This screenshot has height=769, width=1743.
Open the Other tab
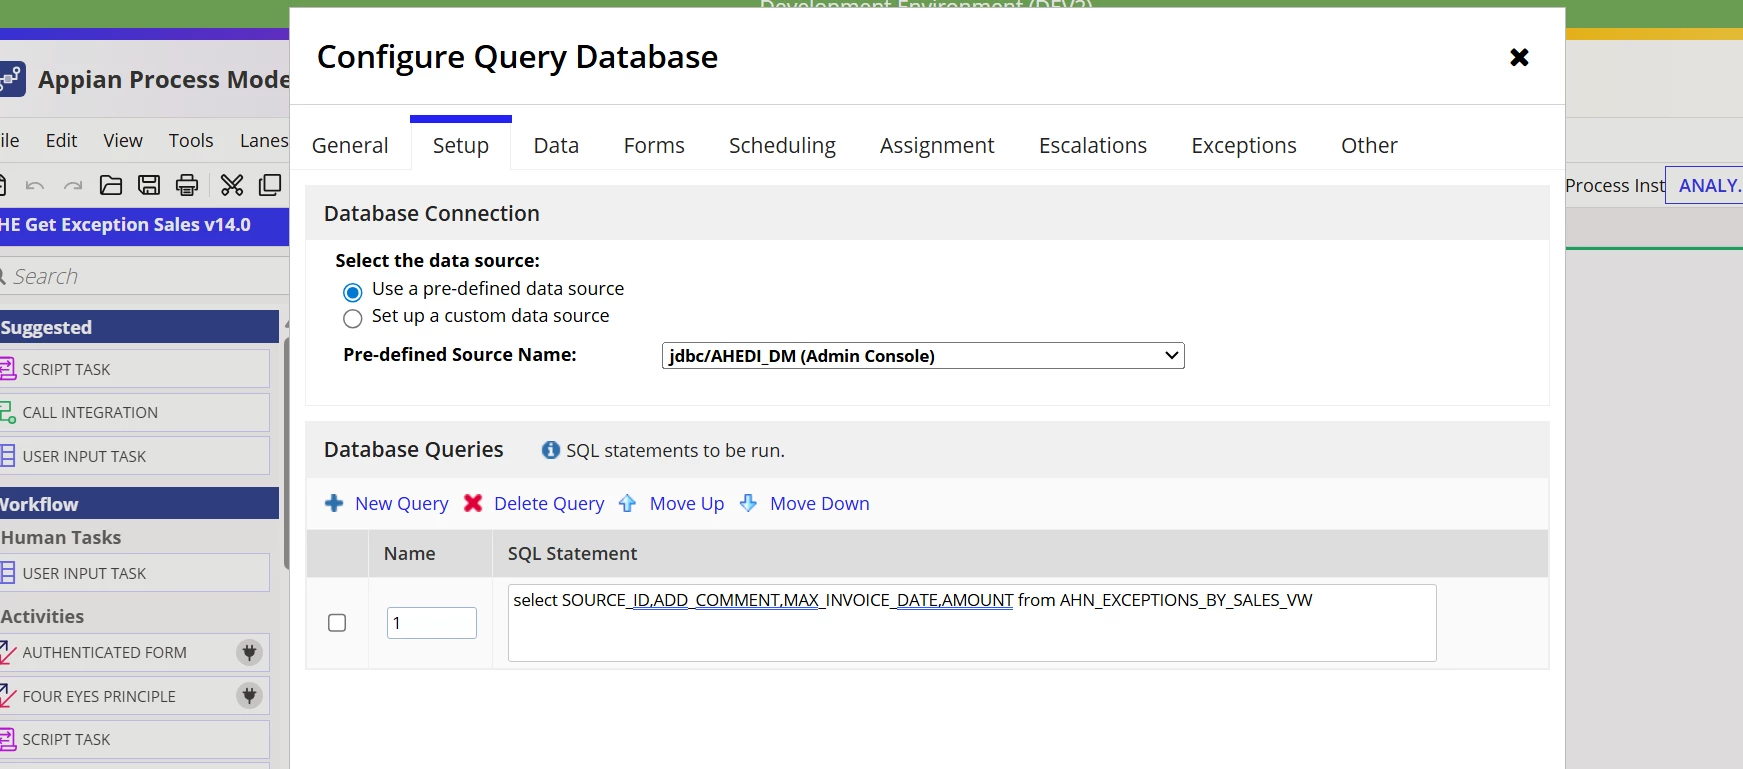(1369, 146)
